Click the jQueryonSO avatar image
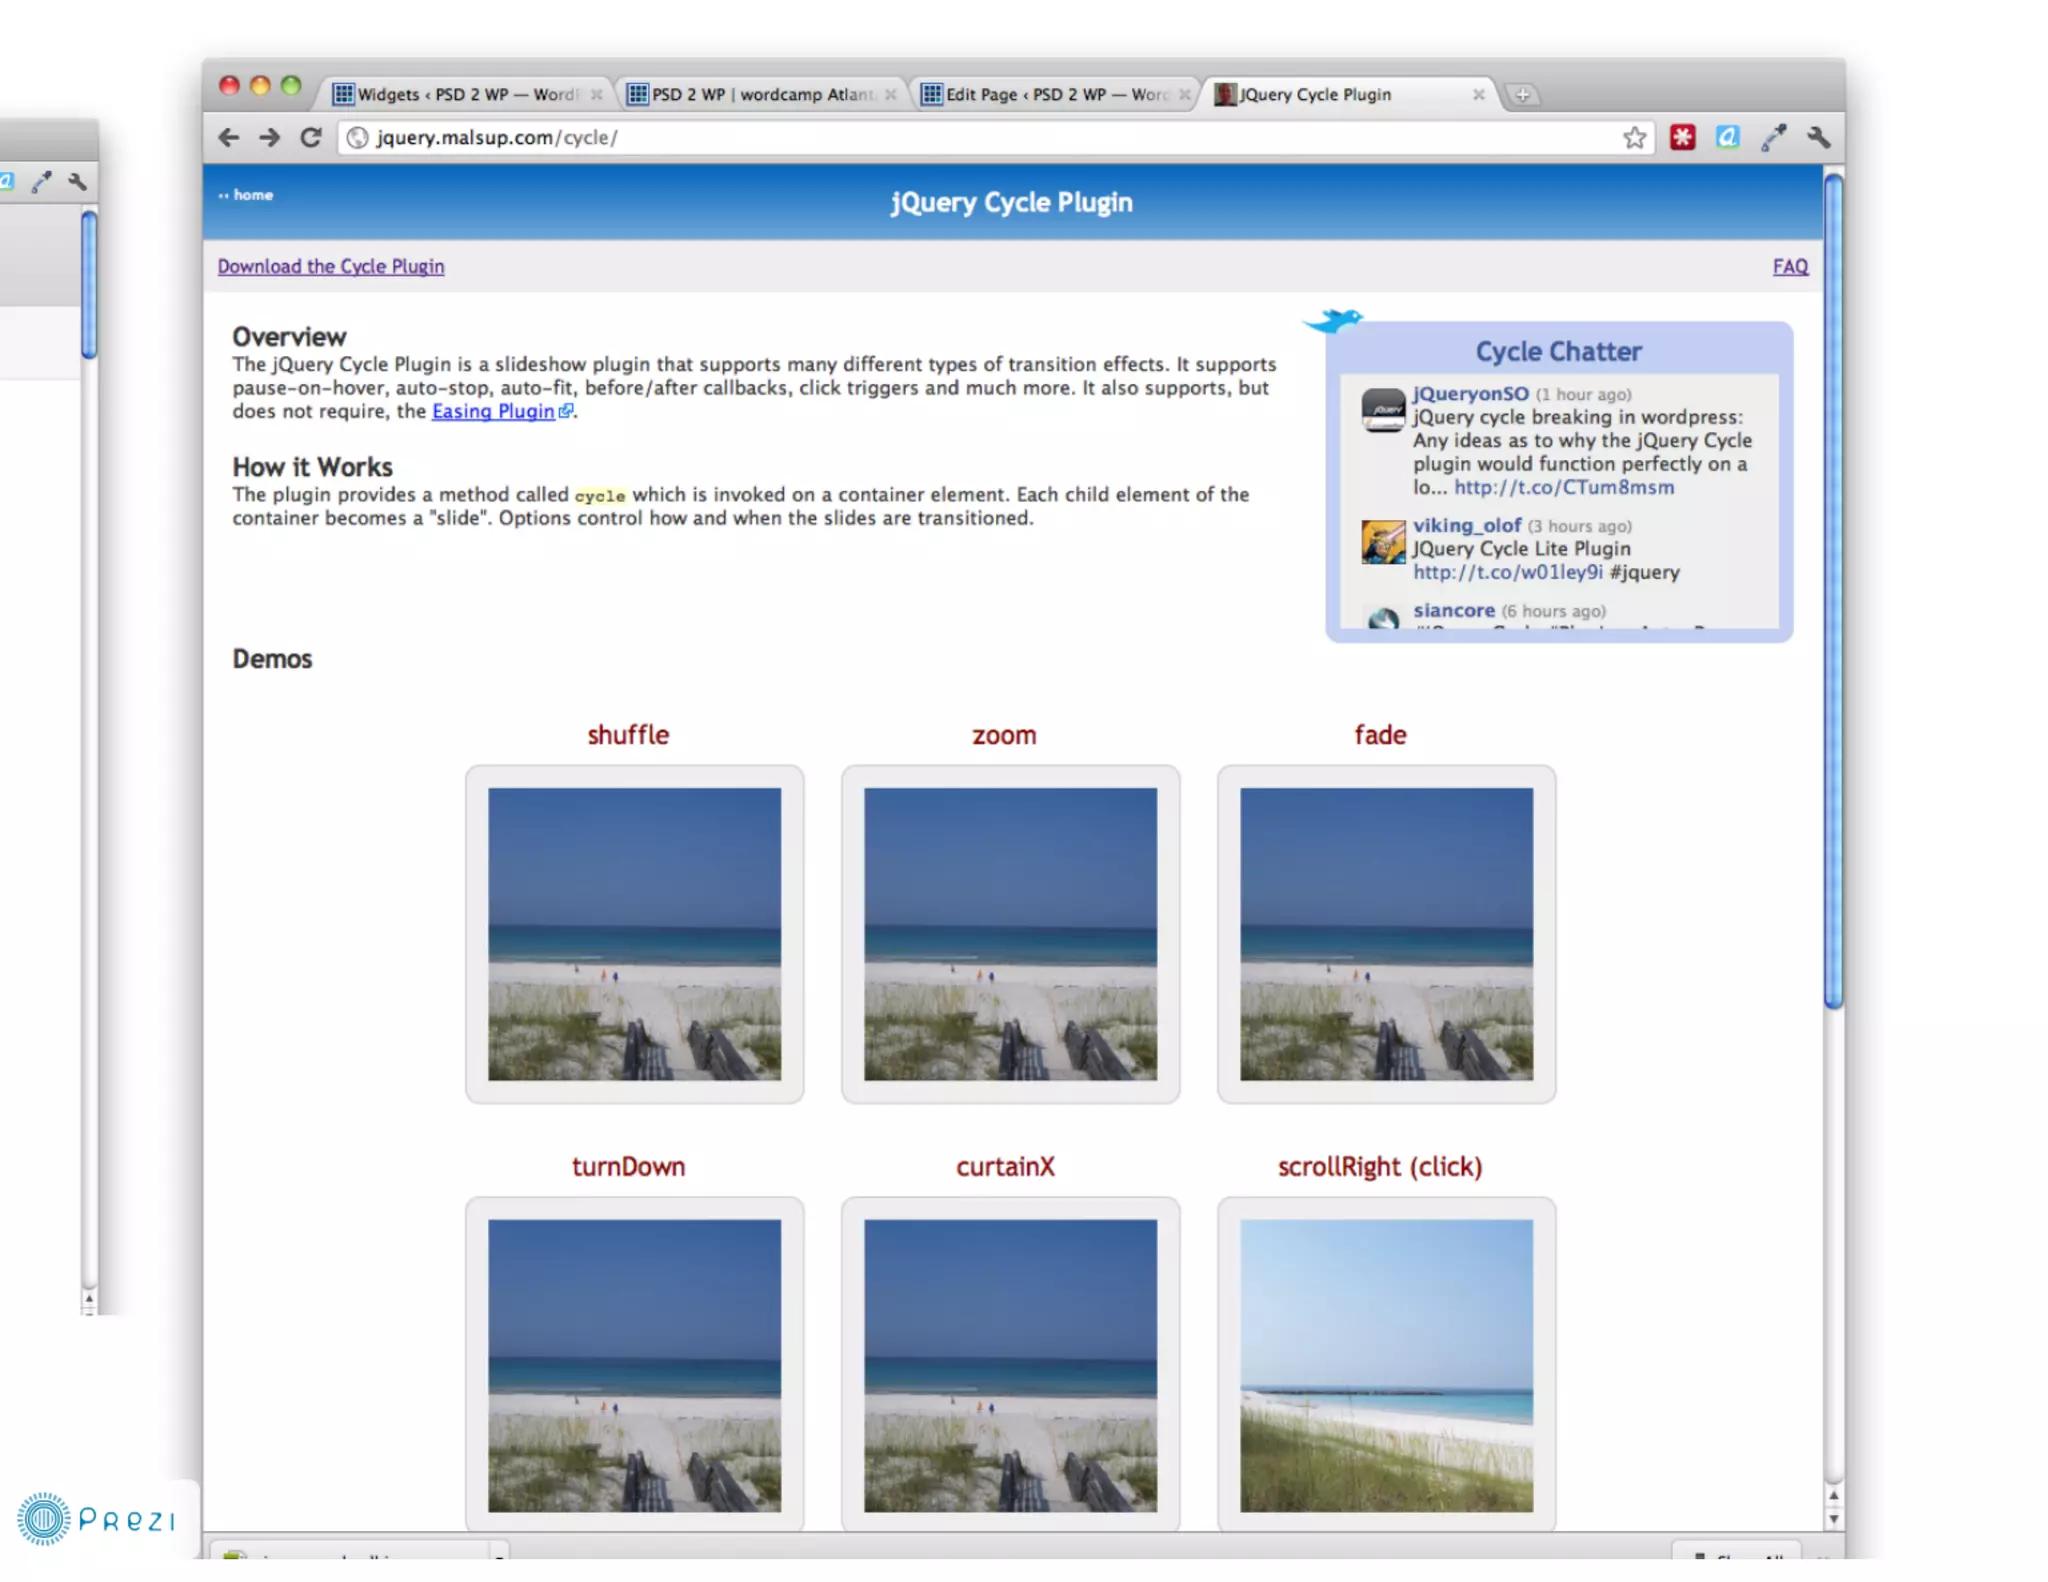 (1383, 410)
